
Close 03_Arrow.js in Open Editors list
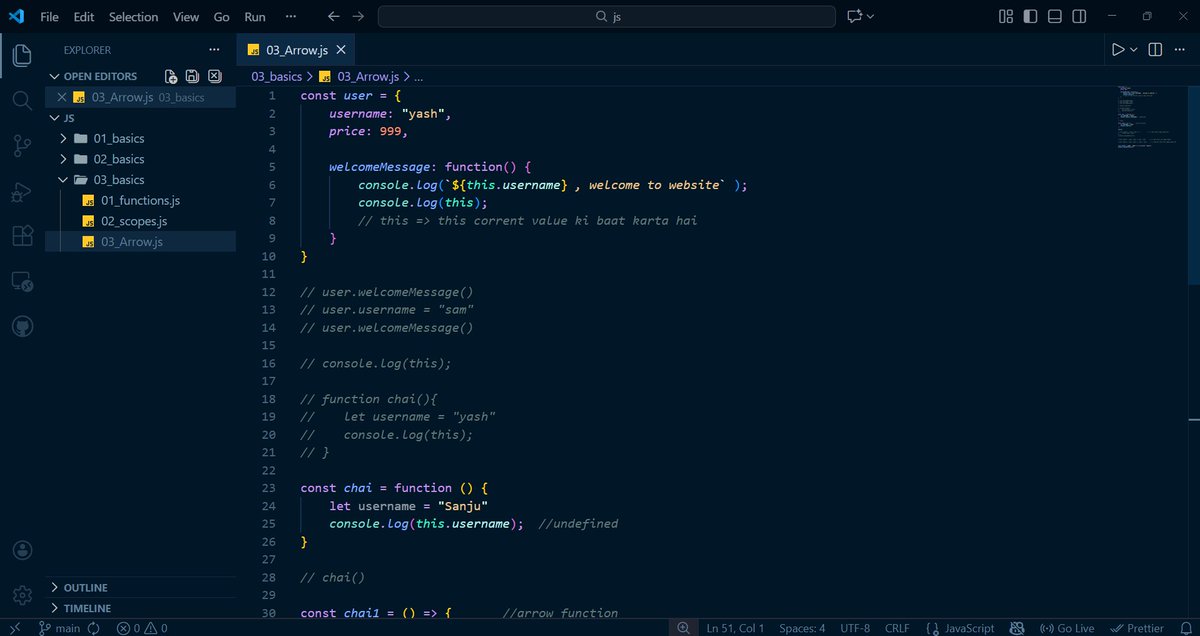click(x=62, y=97)
